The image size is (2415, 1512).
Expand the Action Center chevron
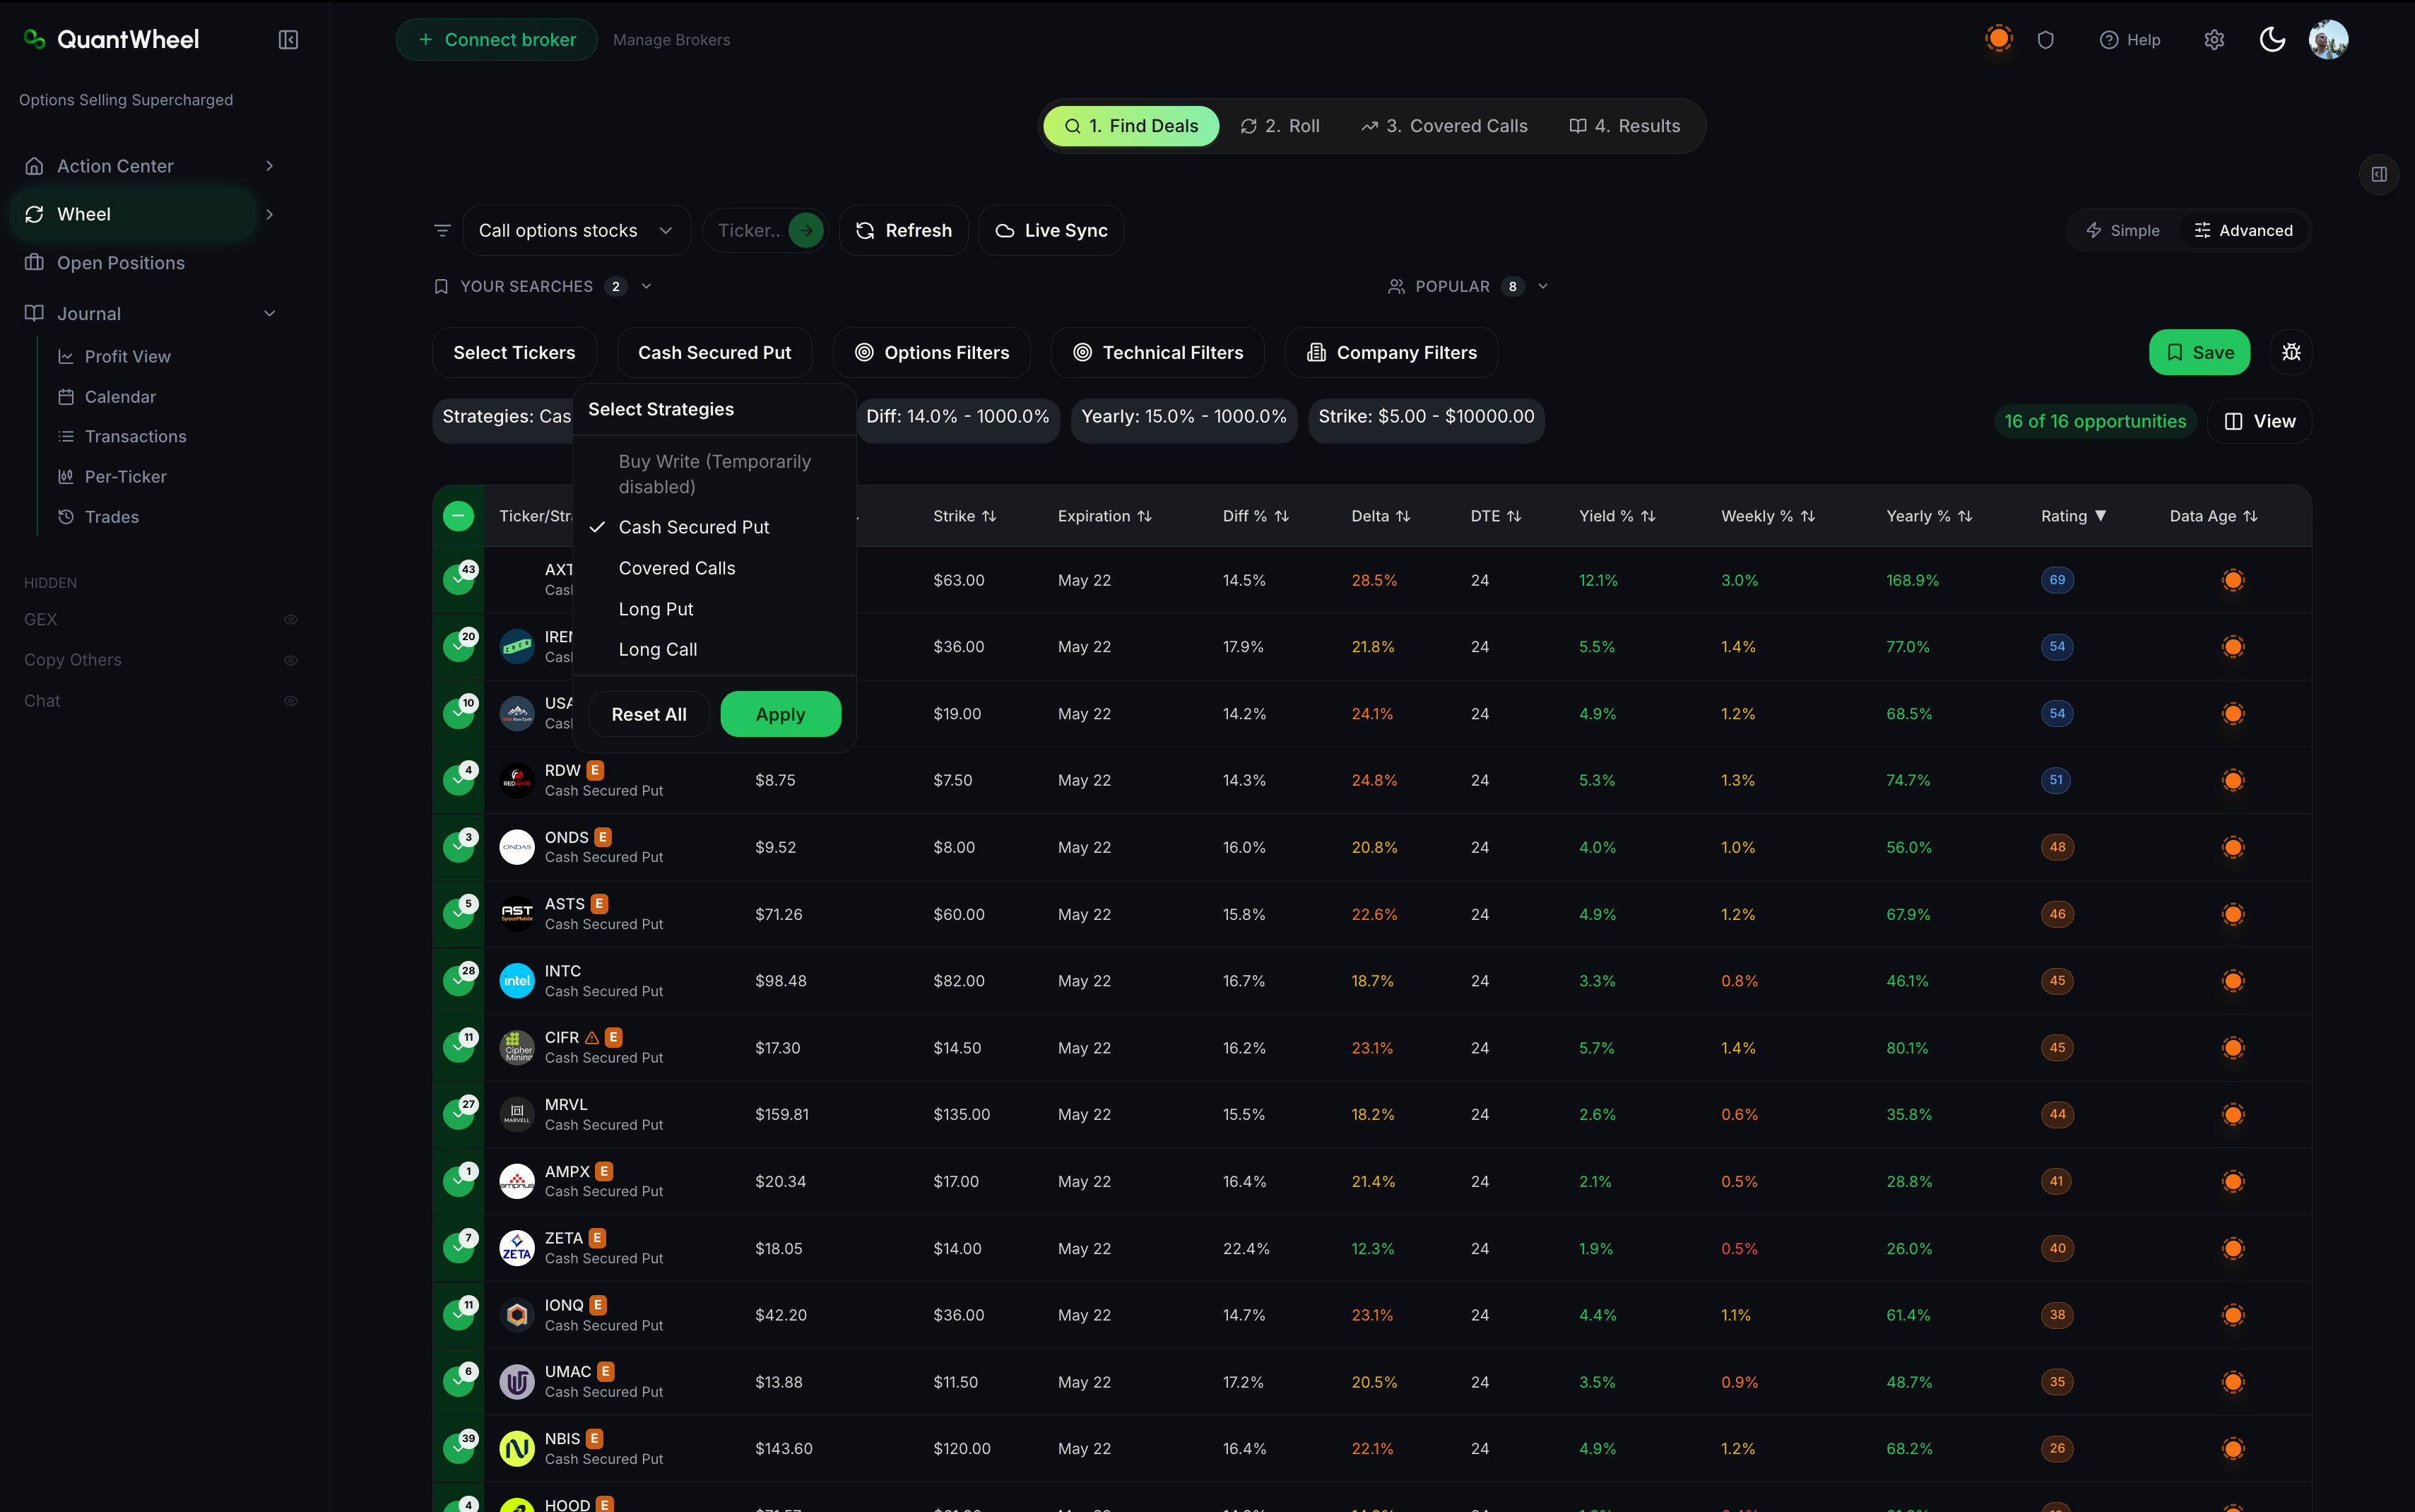coord(269,166)
